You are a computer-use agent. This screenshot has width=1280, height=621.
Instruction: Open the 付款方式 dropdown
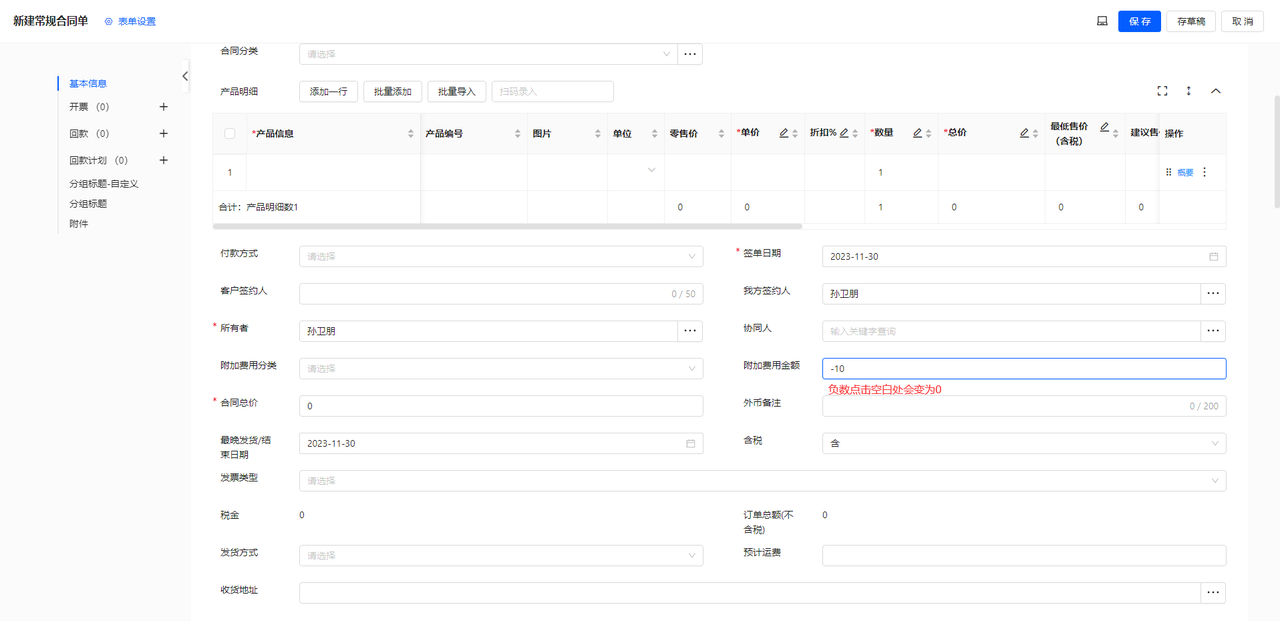[x=501, y=257]
